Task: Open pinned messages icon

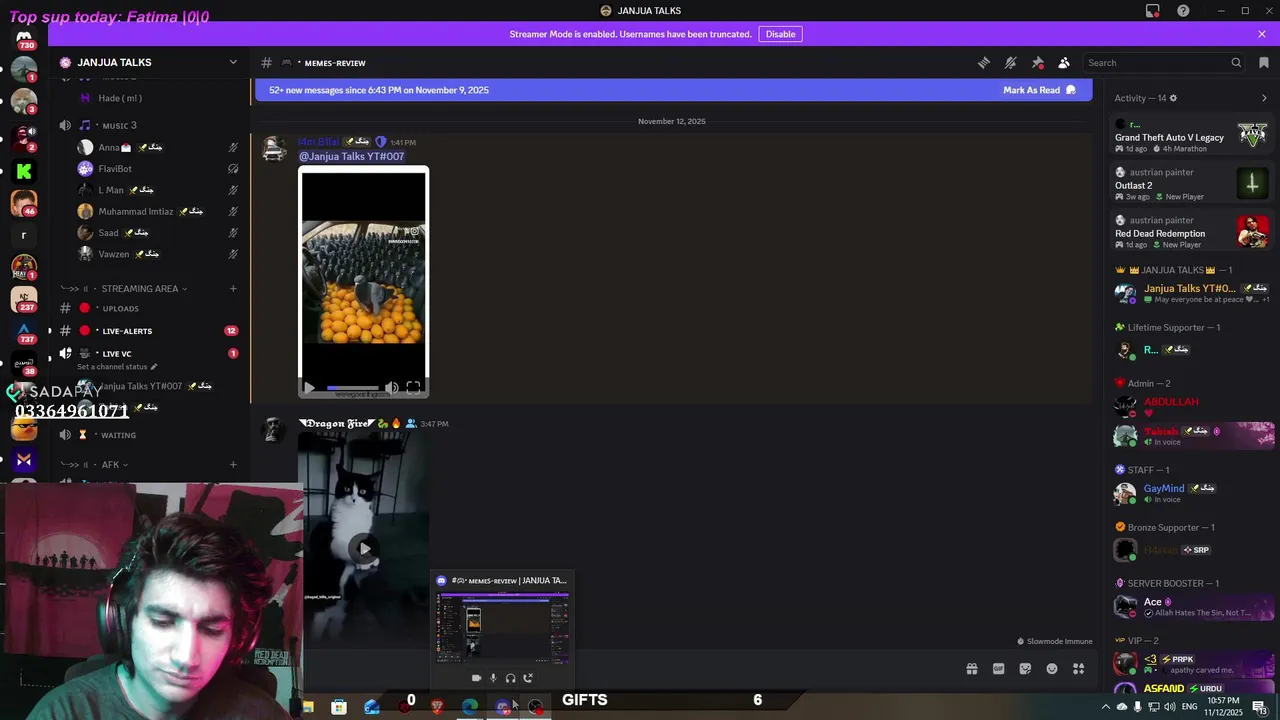Action: pos(1038,62)
